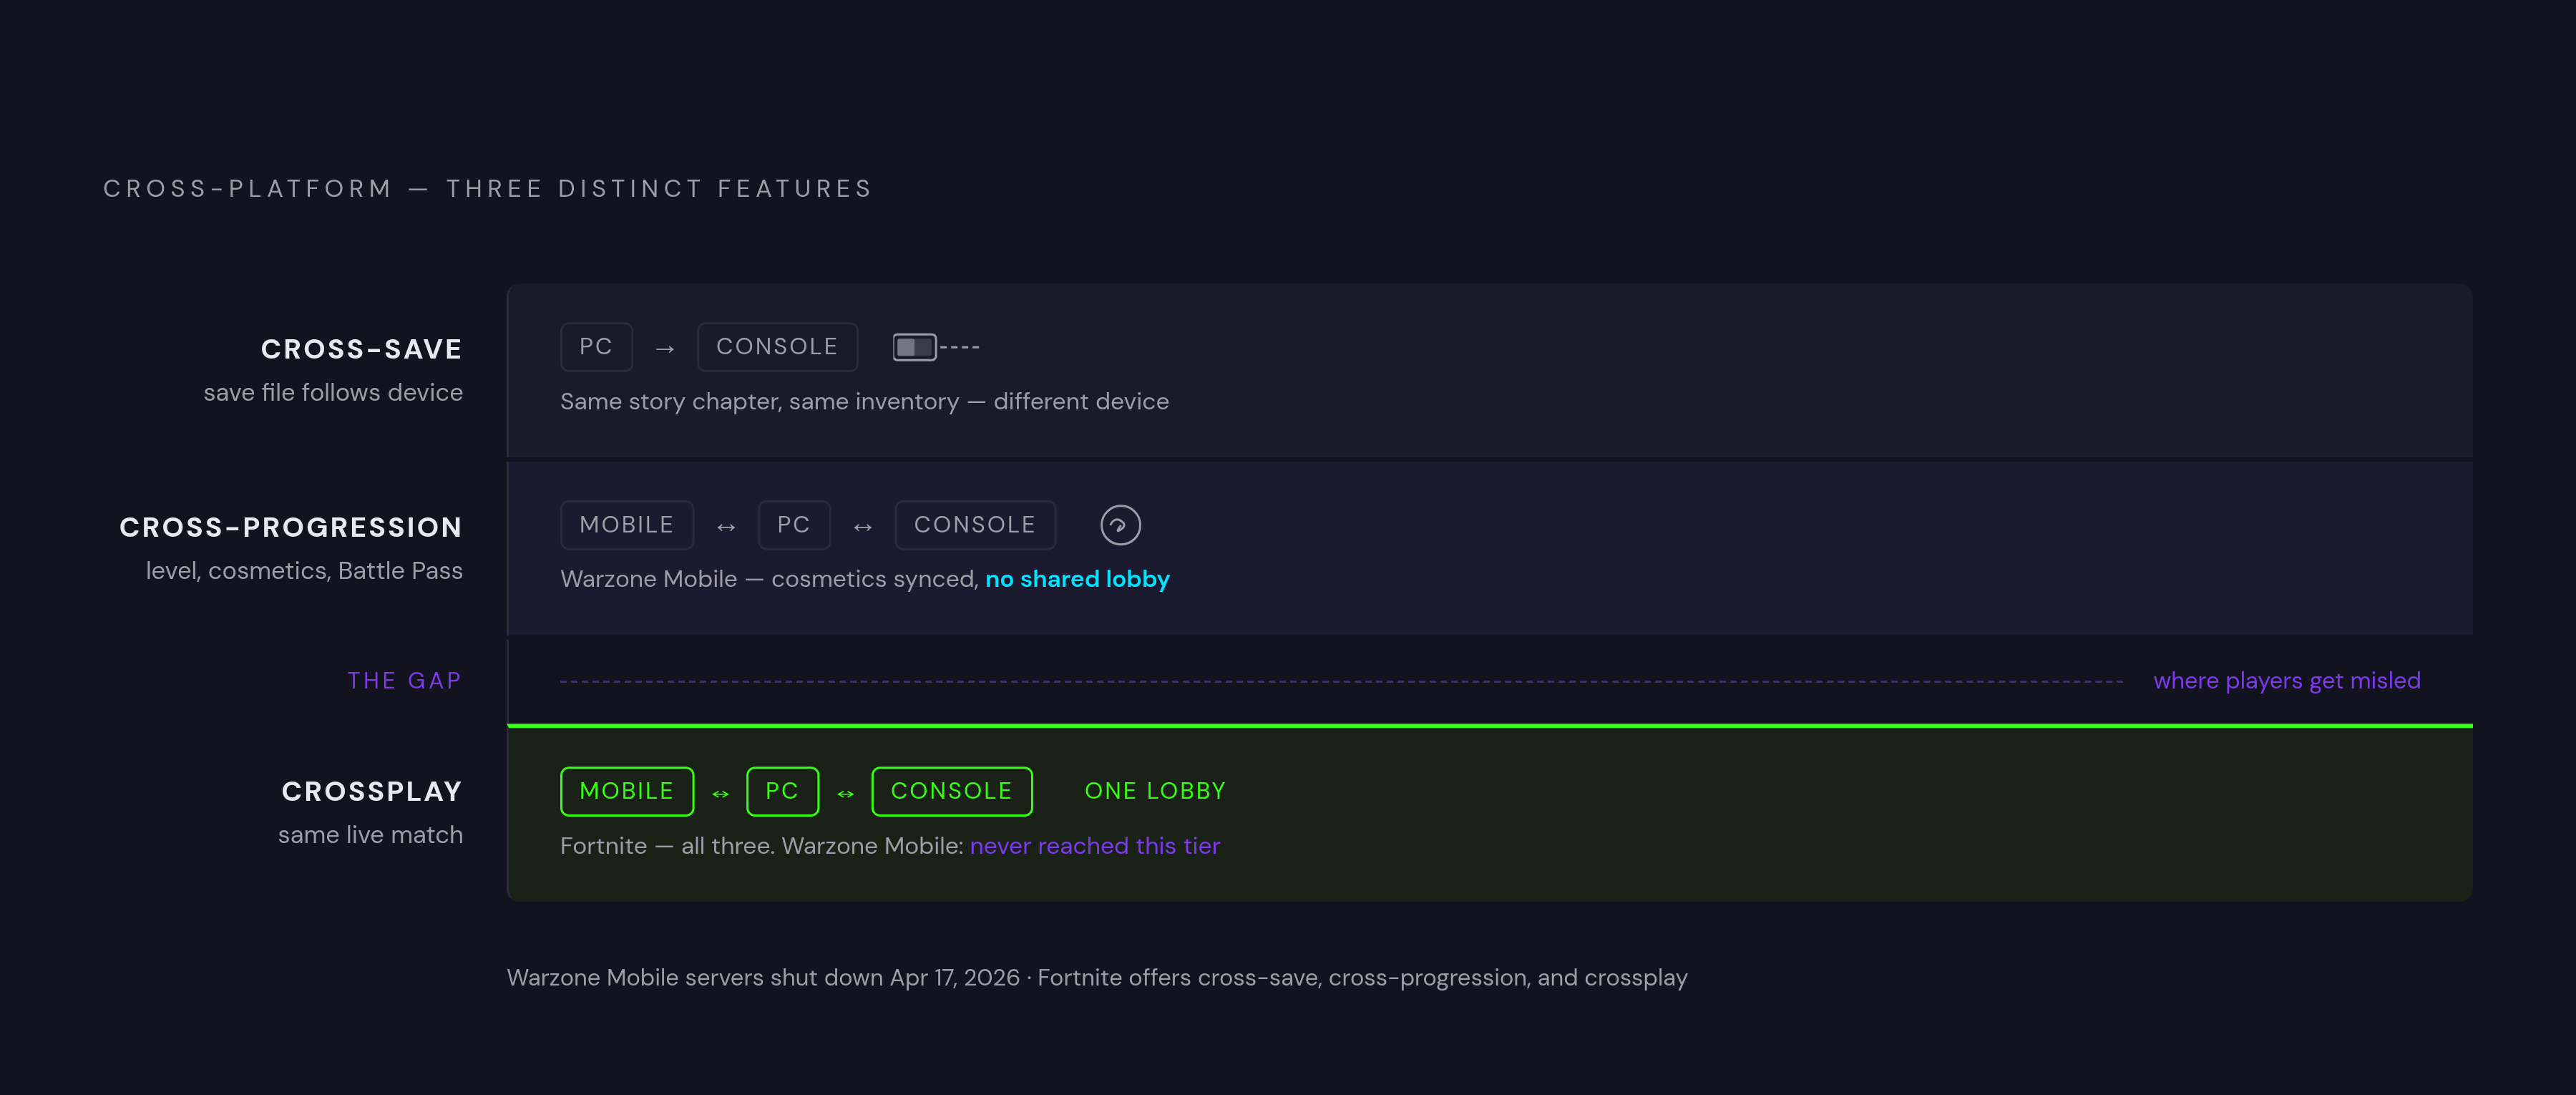Click the ONE LOBBY label
Screen dimensions: 2576x1095
tap(1155, 791)
